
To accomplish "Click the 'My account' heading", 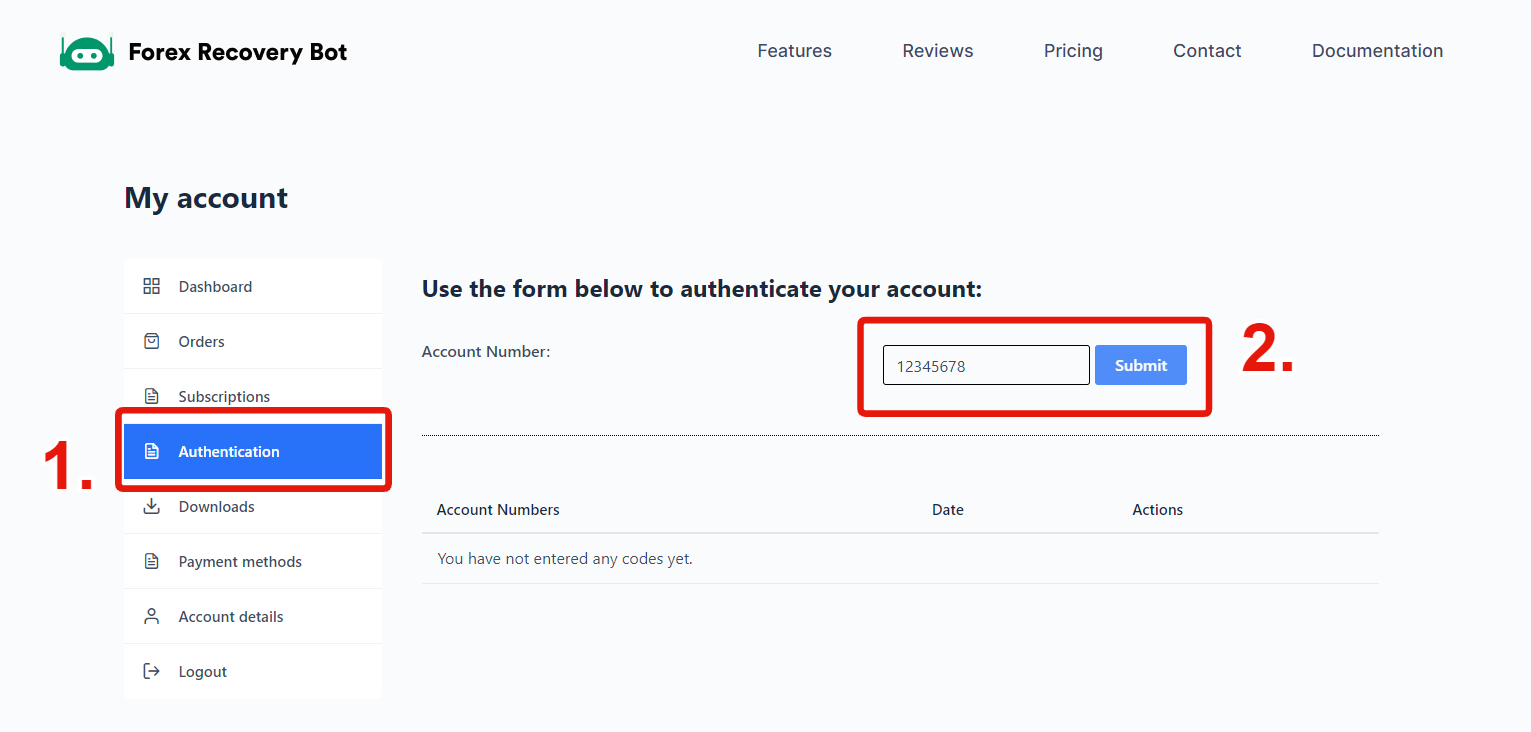I will click(206, 198).
